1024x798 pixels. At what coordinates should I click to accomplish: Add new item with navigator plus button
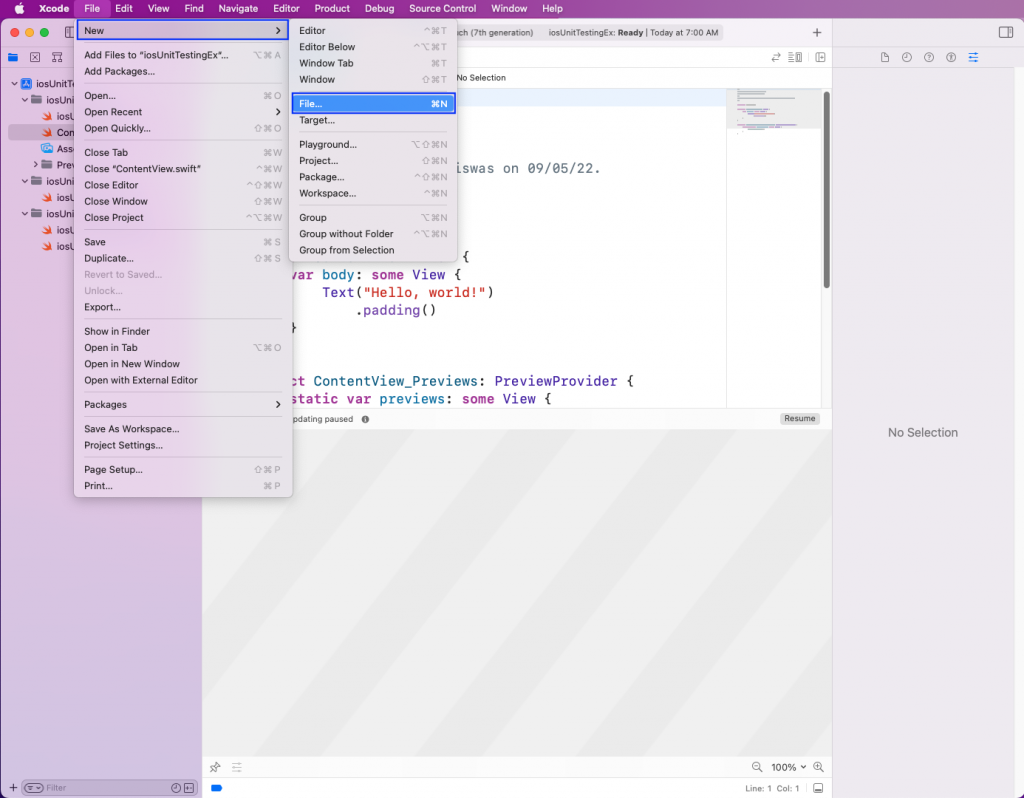(13, 788)
